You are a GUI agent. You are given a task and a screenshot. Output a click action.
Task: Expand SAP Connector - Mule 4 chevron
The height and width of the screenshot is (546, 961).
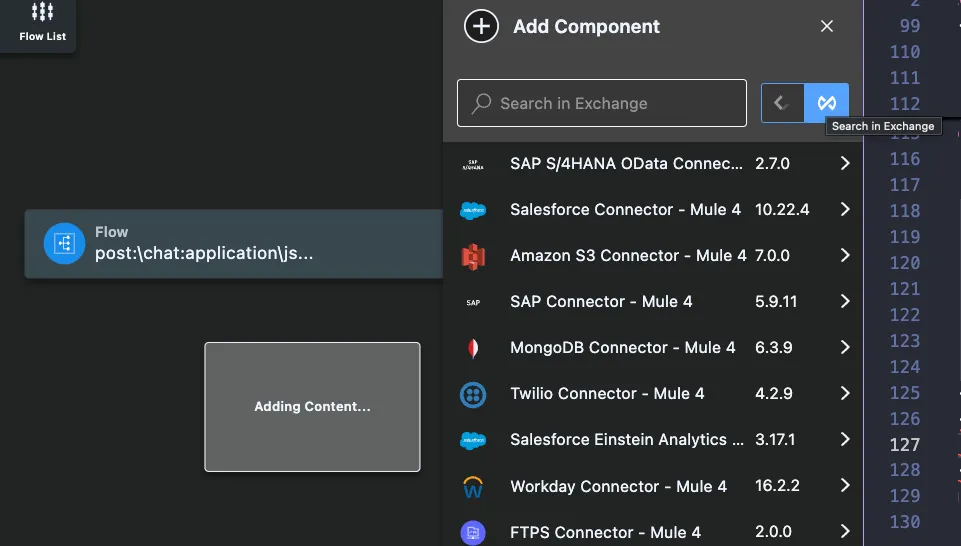point(845,301)
